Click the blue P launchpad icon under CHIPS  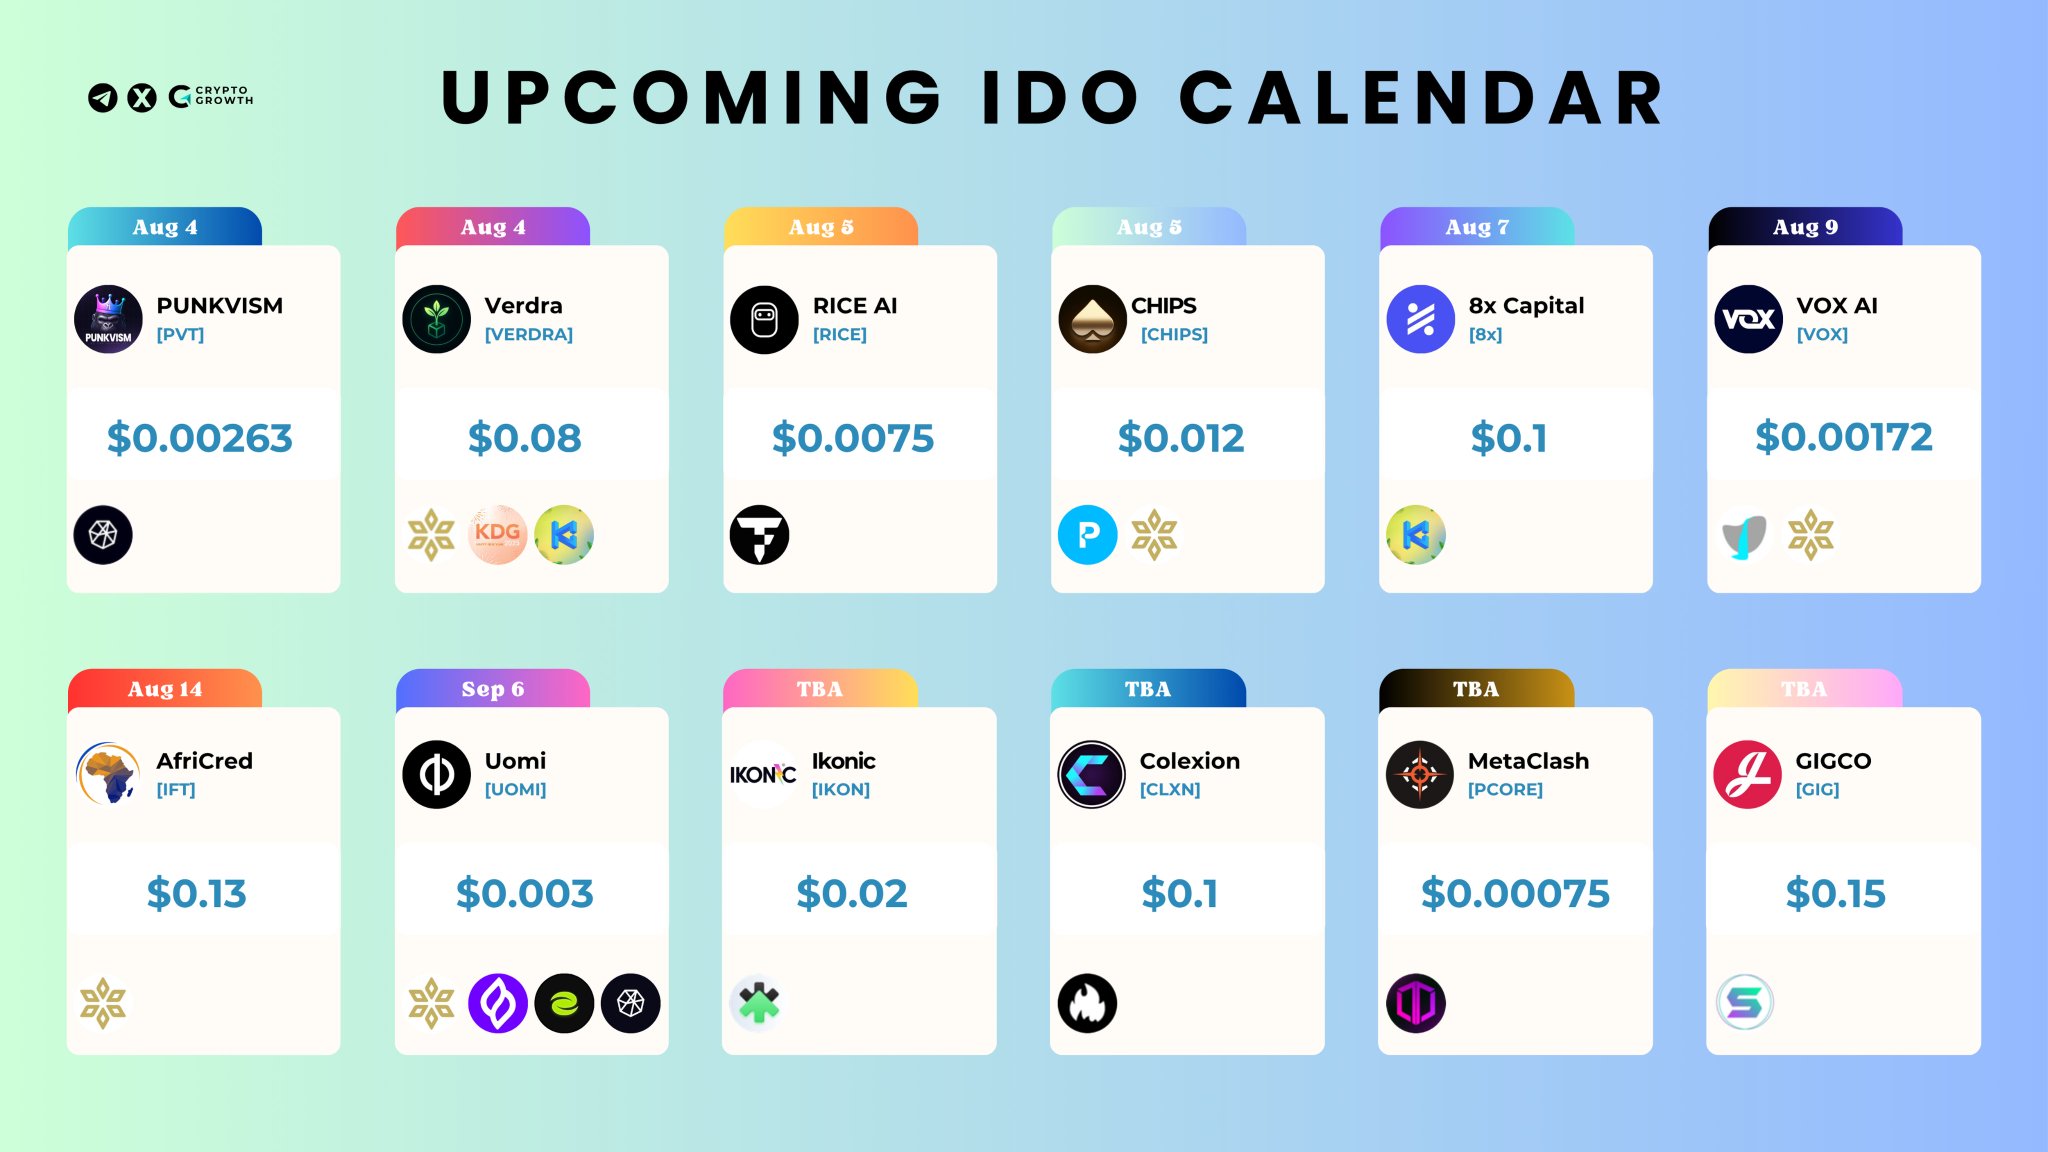(1088, 535)
